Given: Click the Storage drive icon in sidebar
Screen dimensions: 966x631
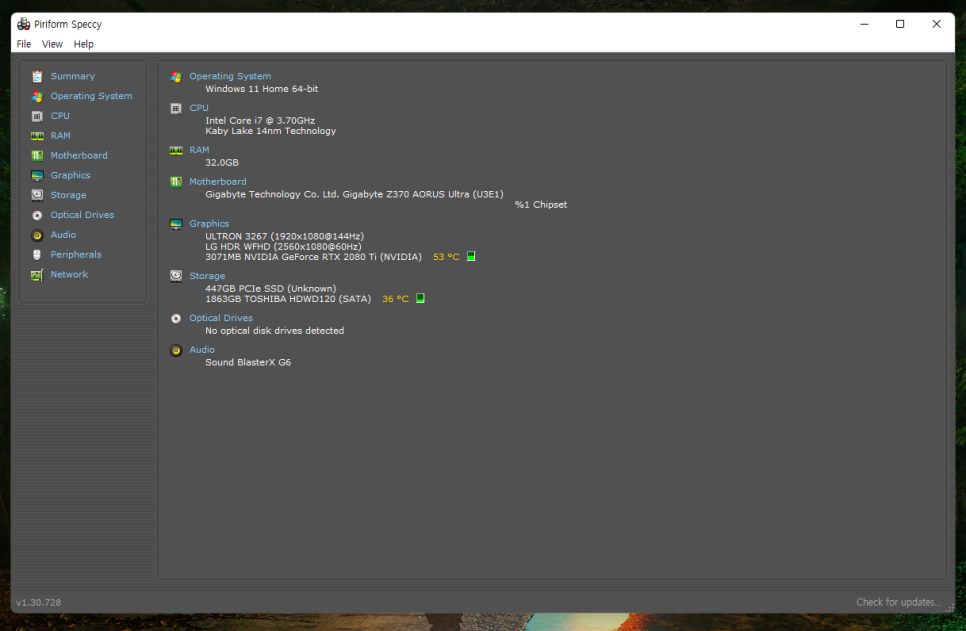Looking at the screenshot, I should [x=37, y=195].
